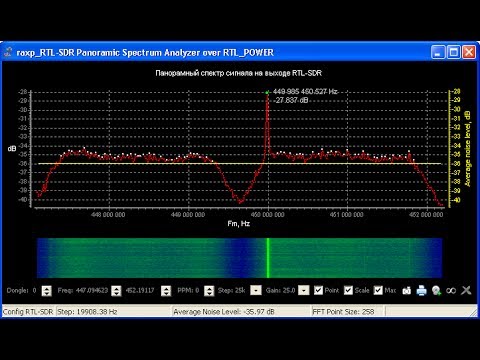Click the start frequency value 447.094623
The image size is (480, 360).
tap(92, 290)
